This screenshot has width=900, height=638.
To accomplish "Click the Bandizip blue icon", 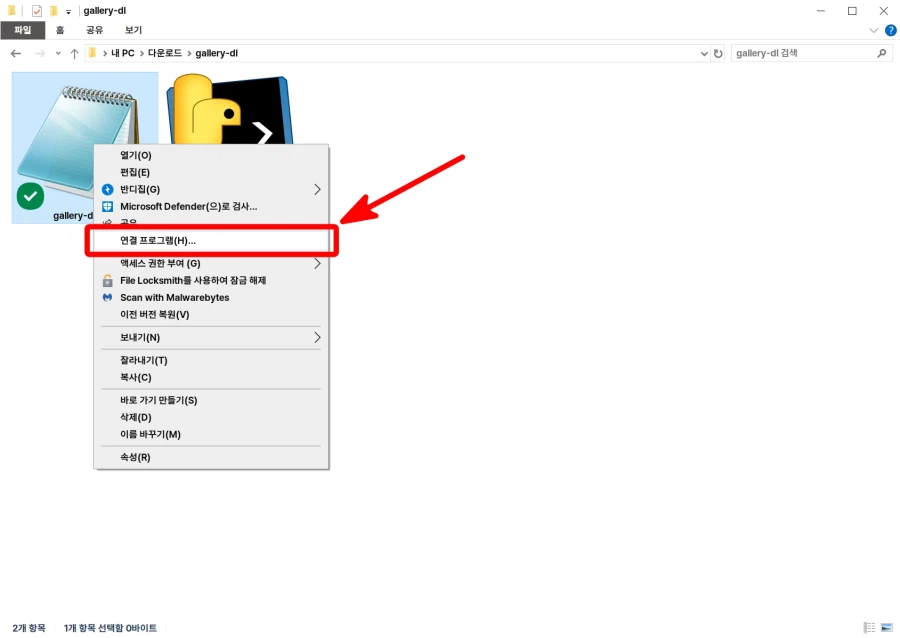I will pyautogui.click(x=107, y=189).
